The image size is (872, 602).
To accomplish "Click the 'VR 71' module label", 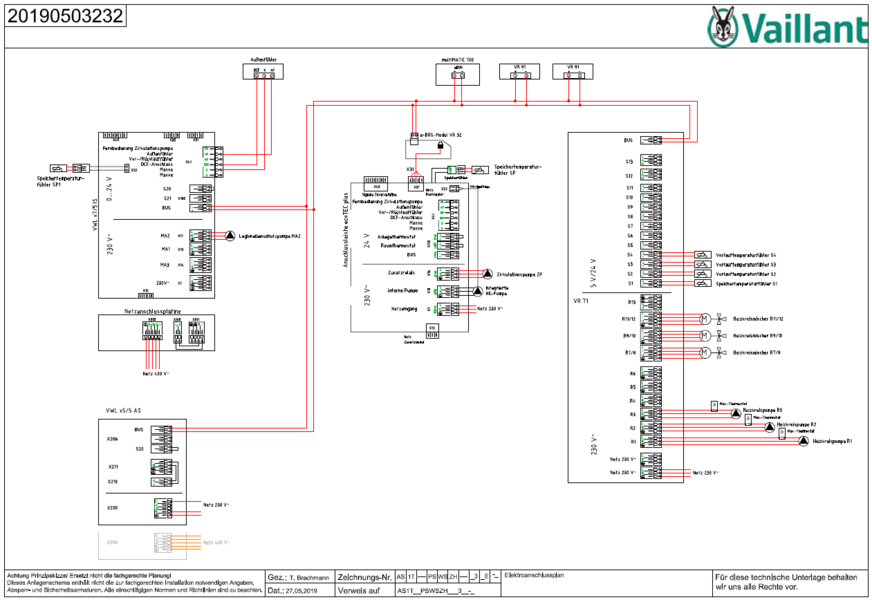I will coord(581,301).
